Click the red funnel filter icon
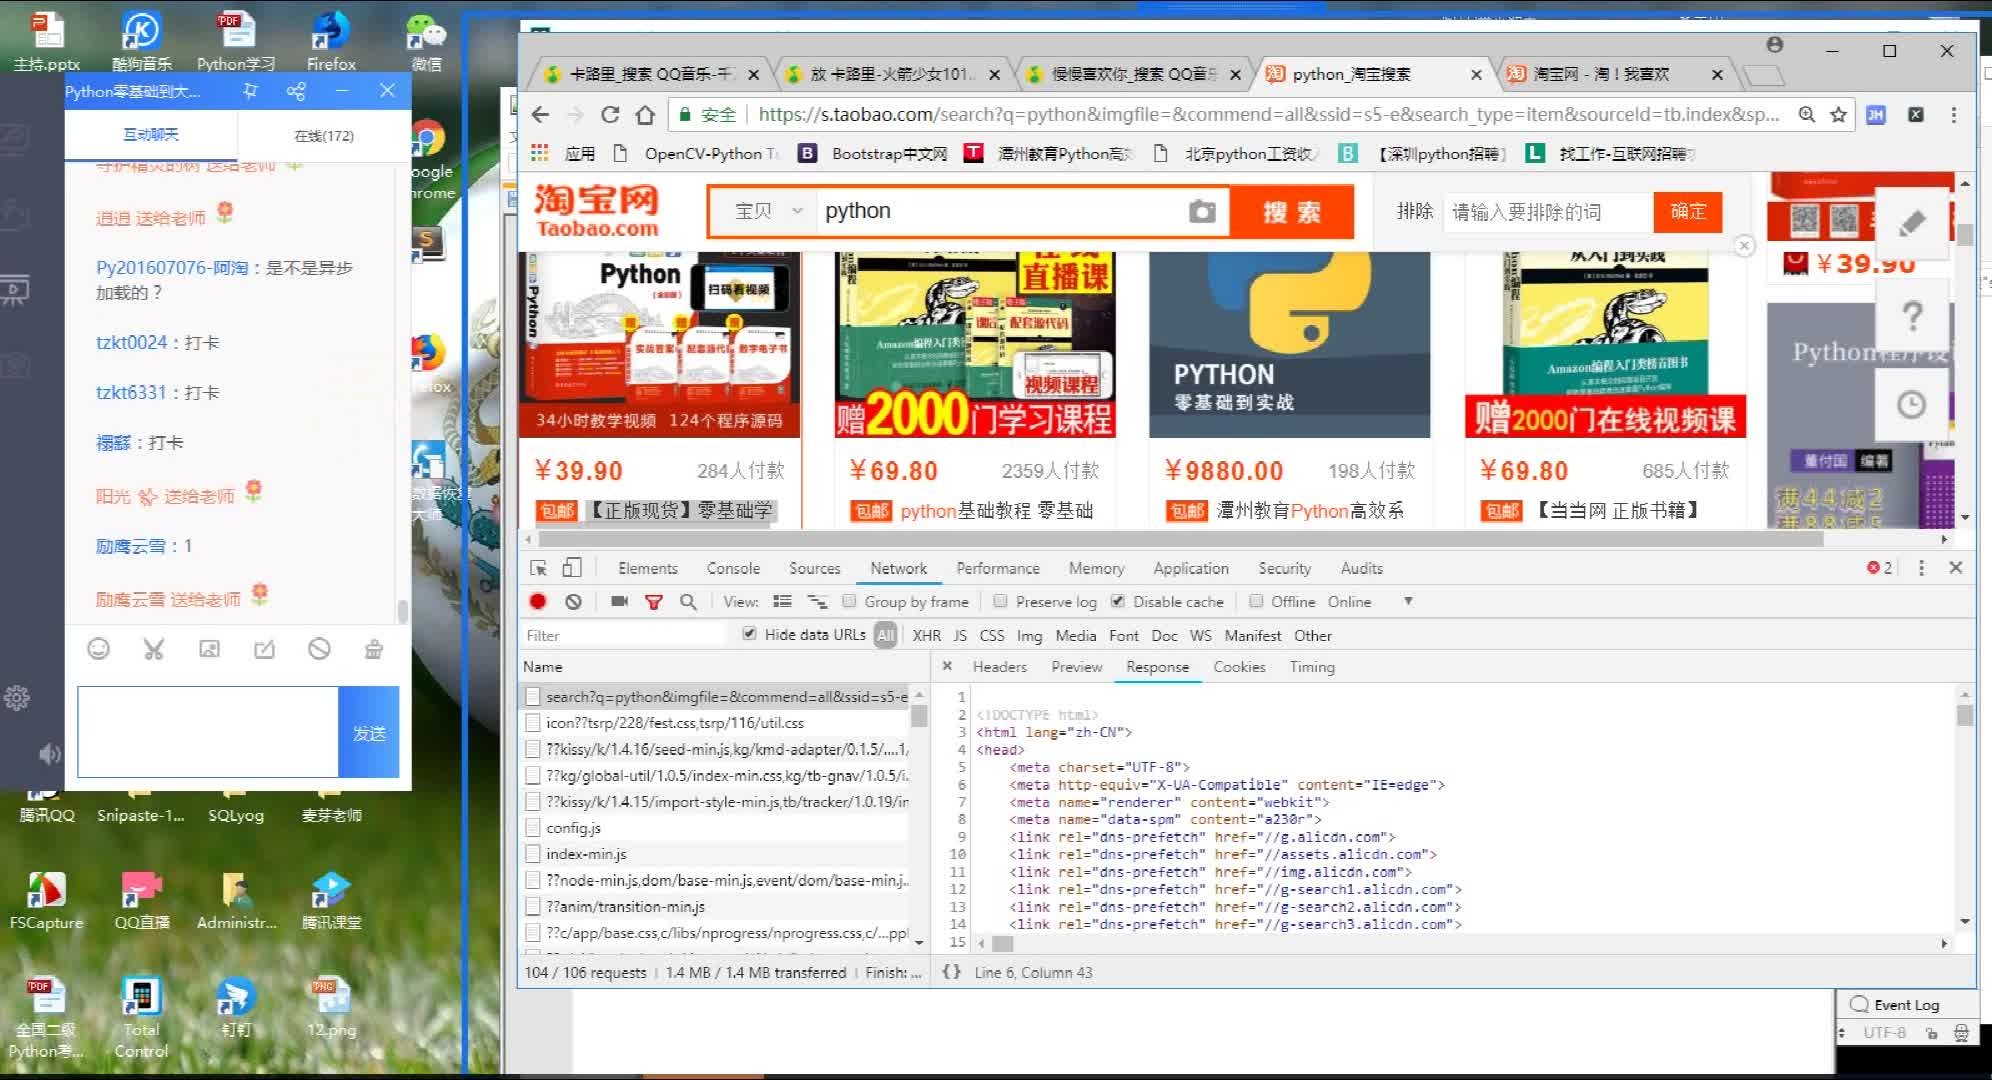 point(654,601)
